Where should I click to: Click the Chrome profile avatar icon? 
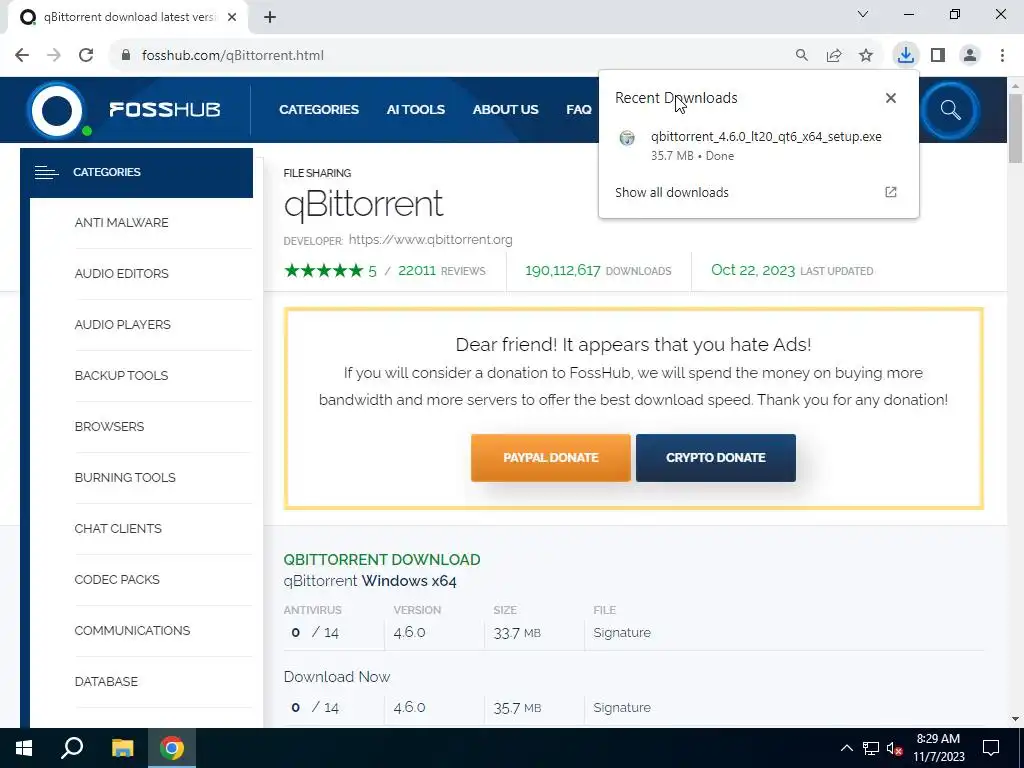click(970, 56)
